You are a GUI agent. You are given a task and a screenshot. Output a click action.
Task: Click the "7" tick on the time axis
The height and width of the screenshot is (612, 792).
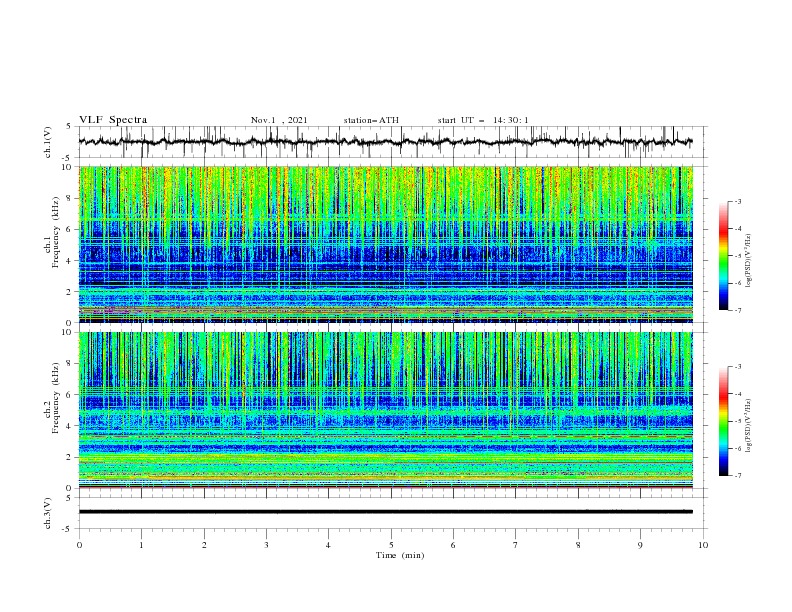516,545
